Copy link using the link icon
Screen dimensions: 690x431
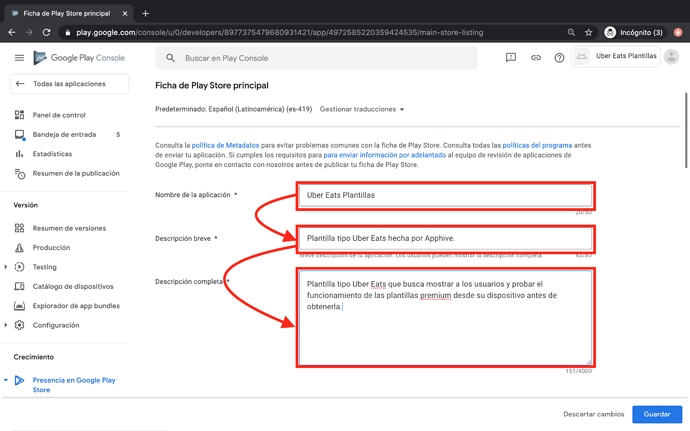pyautogui.click(x=535, y=58)
